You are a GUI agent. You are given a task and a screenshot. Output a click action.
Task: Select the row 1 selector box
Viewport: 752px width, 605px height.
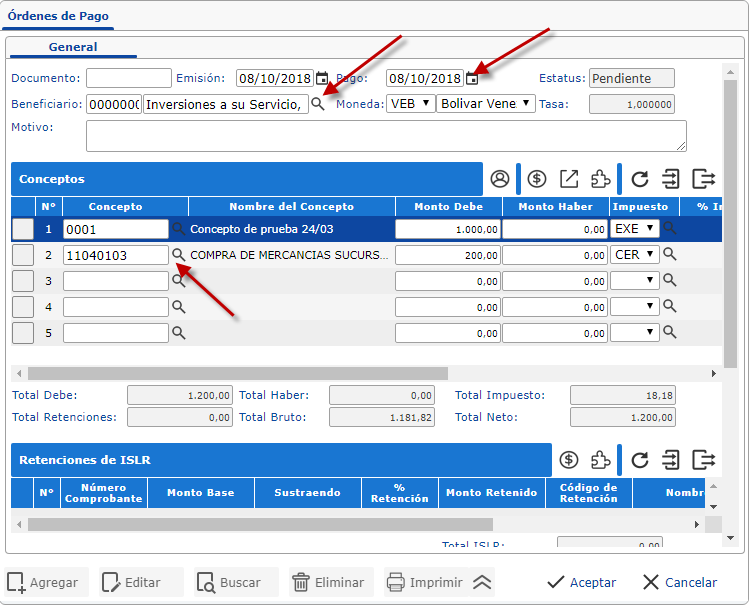tap(22, 229)
